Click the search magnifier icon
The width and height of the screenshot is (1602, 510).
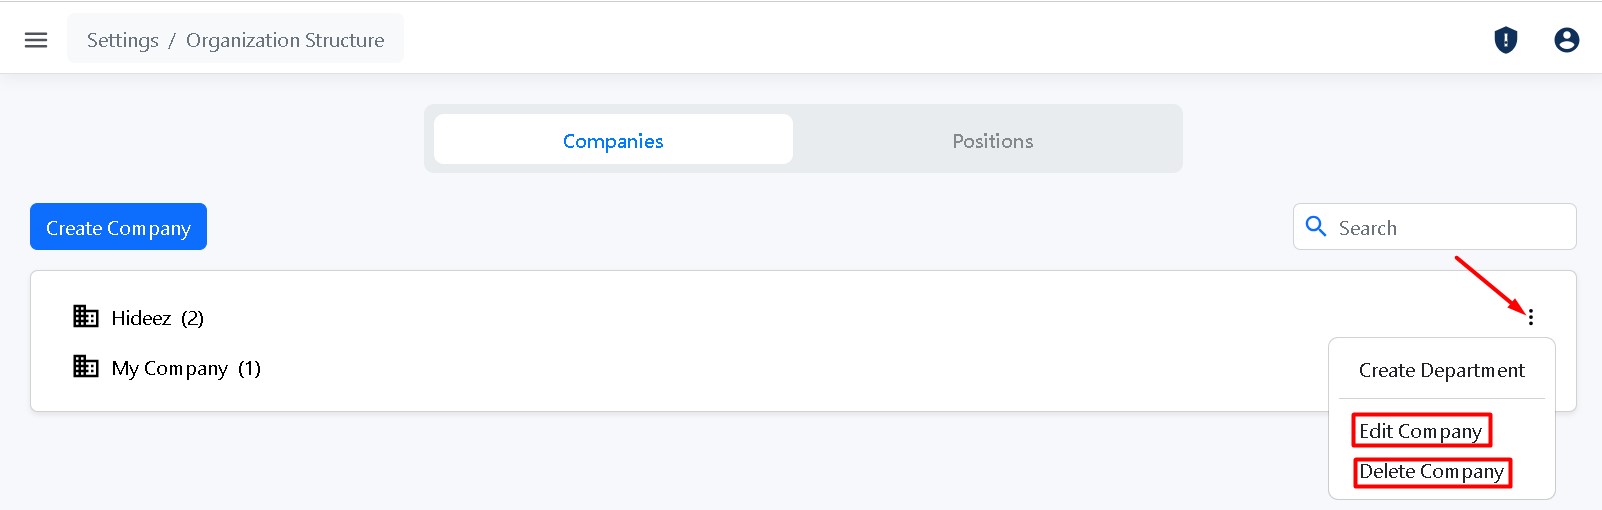1316,227
